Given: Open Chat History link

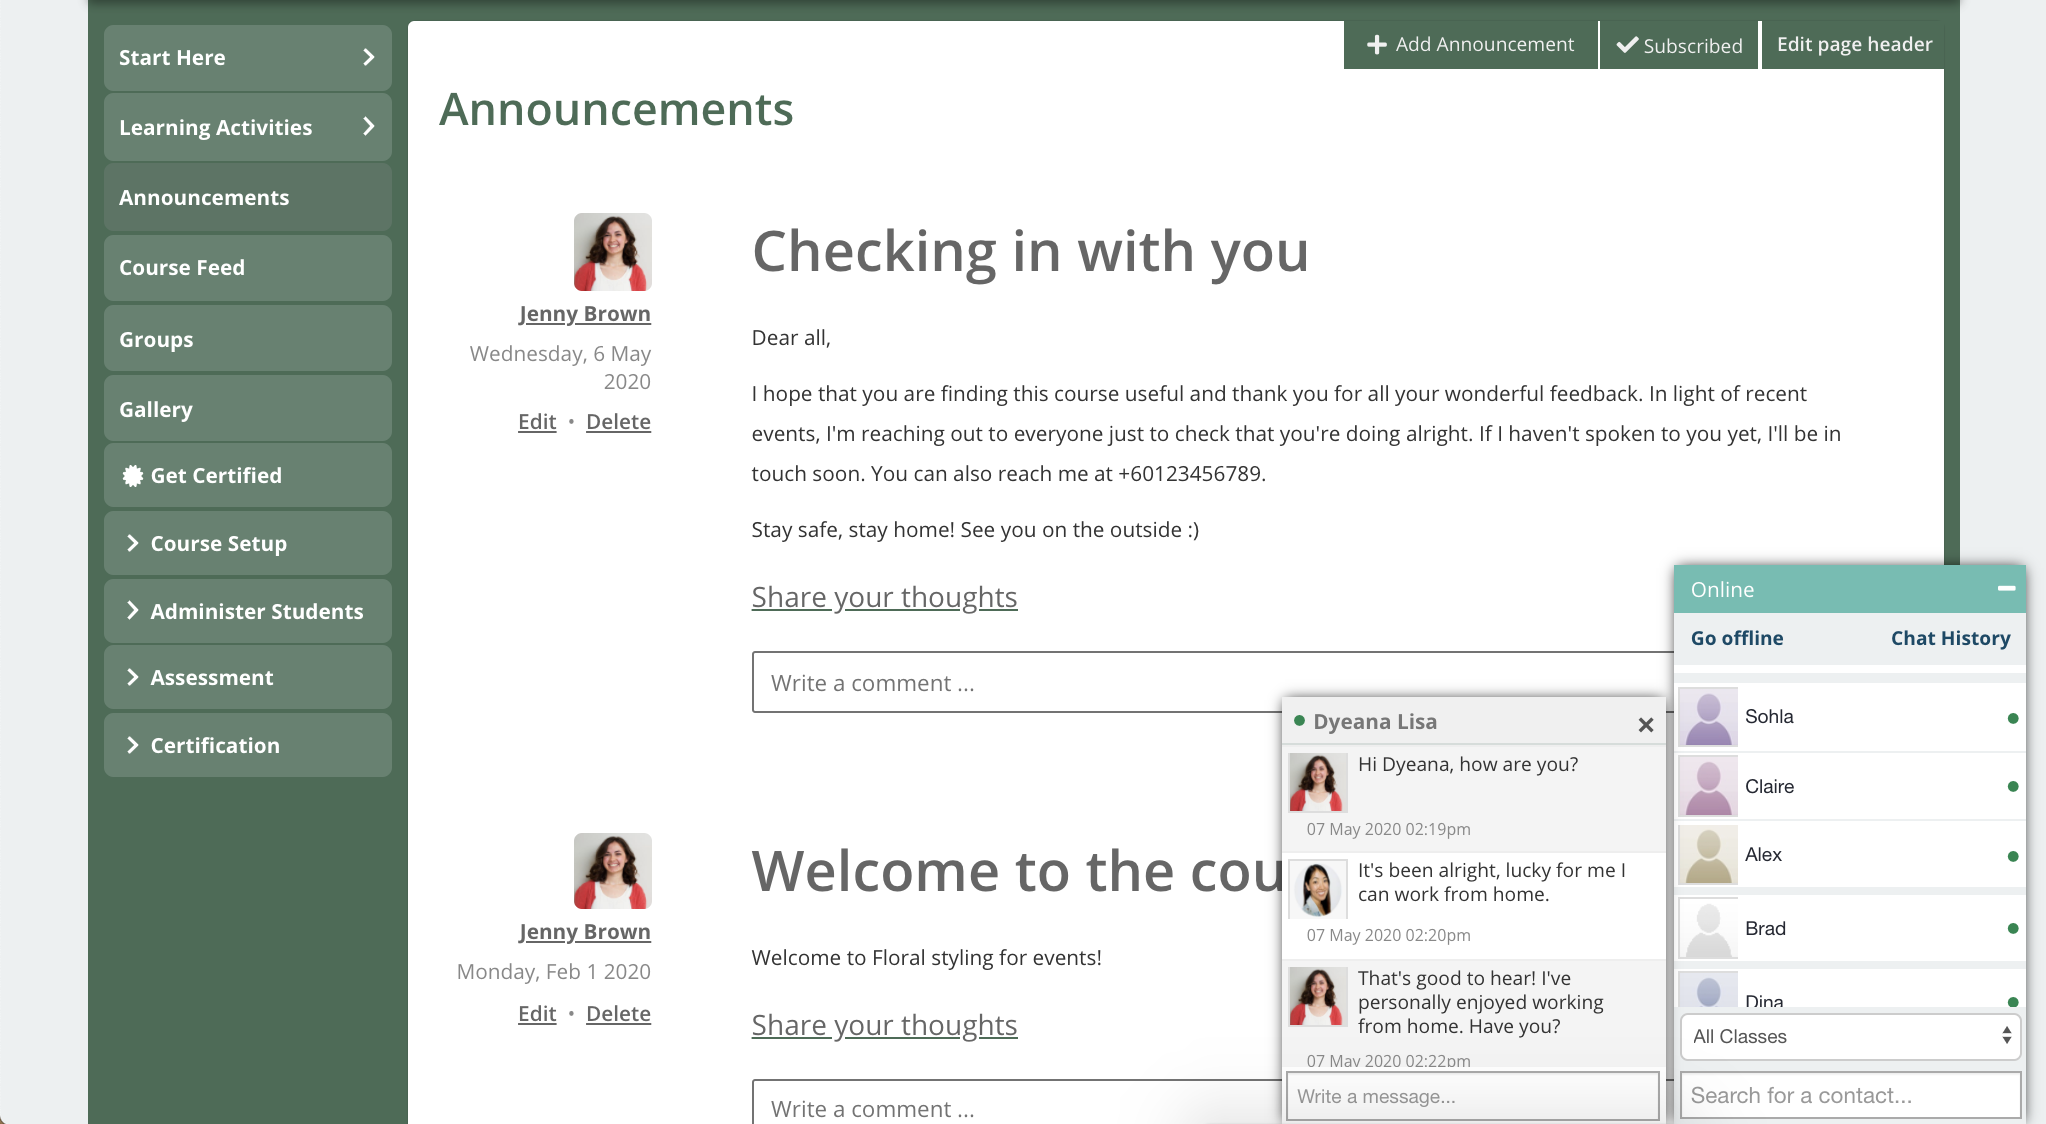Looking at the screenshot, I should pyautogui.click(x=1949, y=638).
